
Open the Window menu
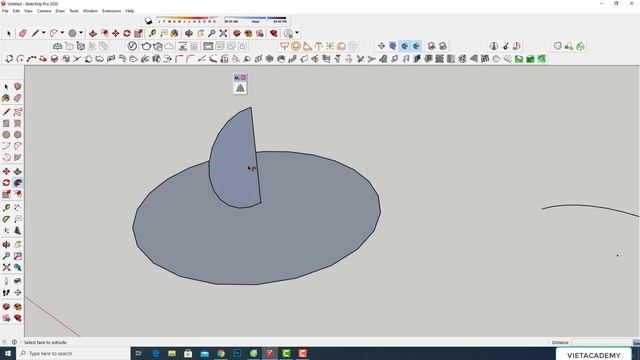click(90, 11)
